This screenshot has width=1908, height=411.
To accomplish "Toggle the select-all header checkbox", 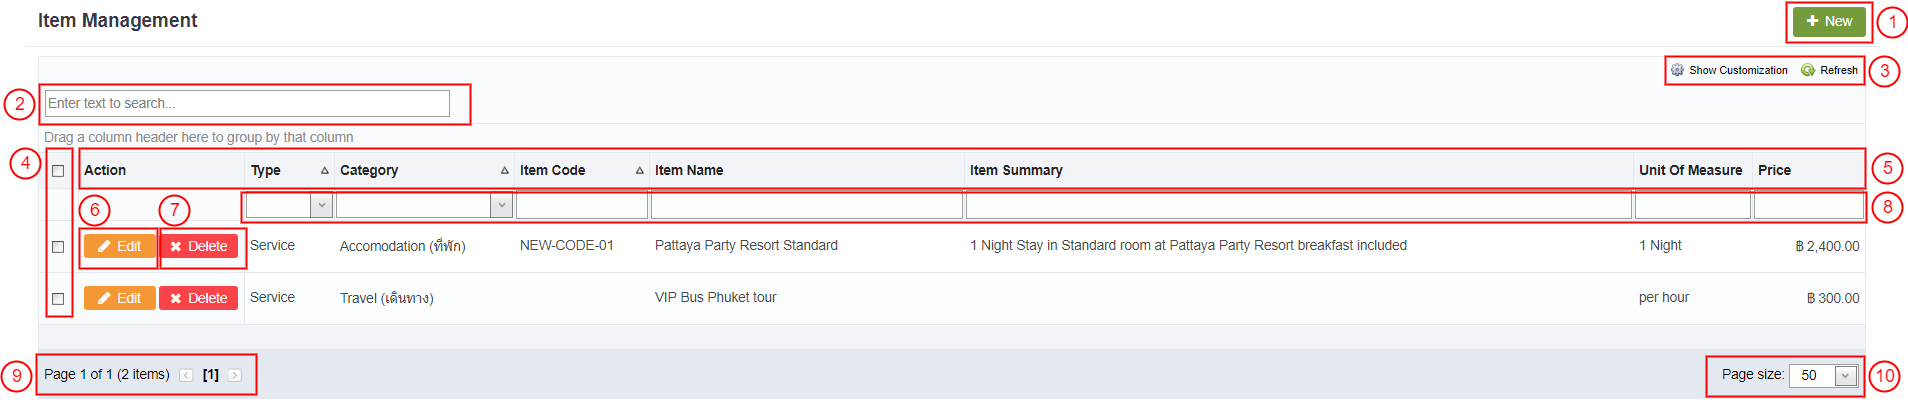I will (x=58, y=171).
